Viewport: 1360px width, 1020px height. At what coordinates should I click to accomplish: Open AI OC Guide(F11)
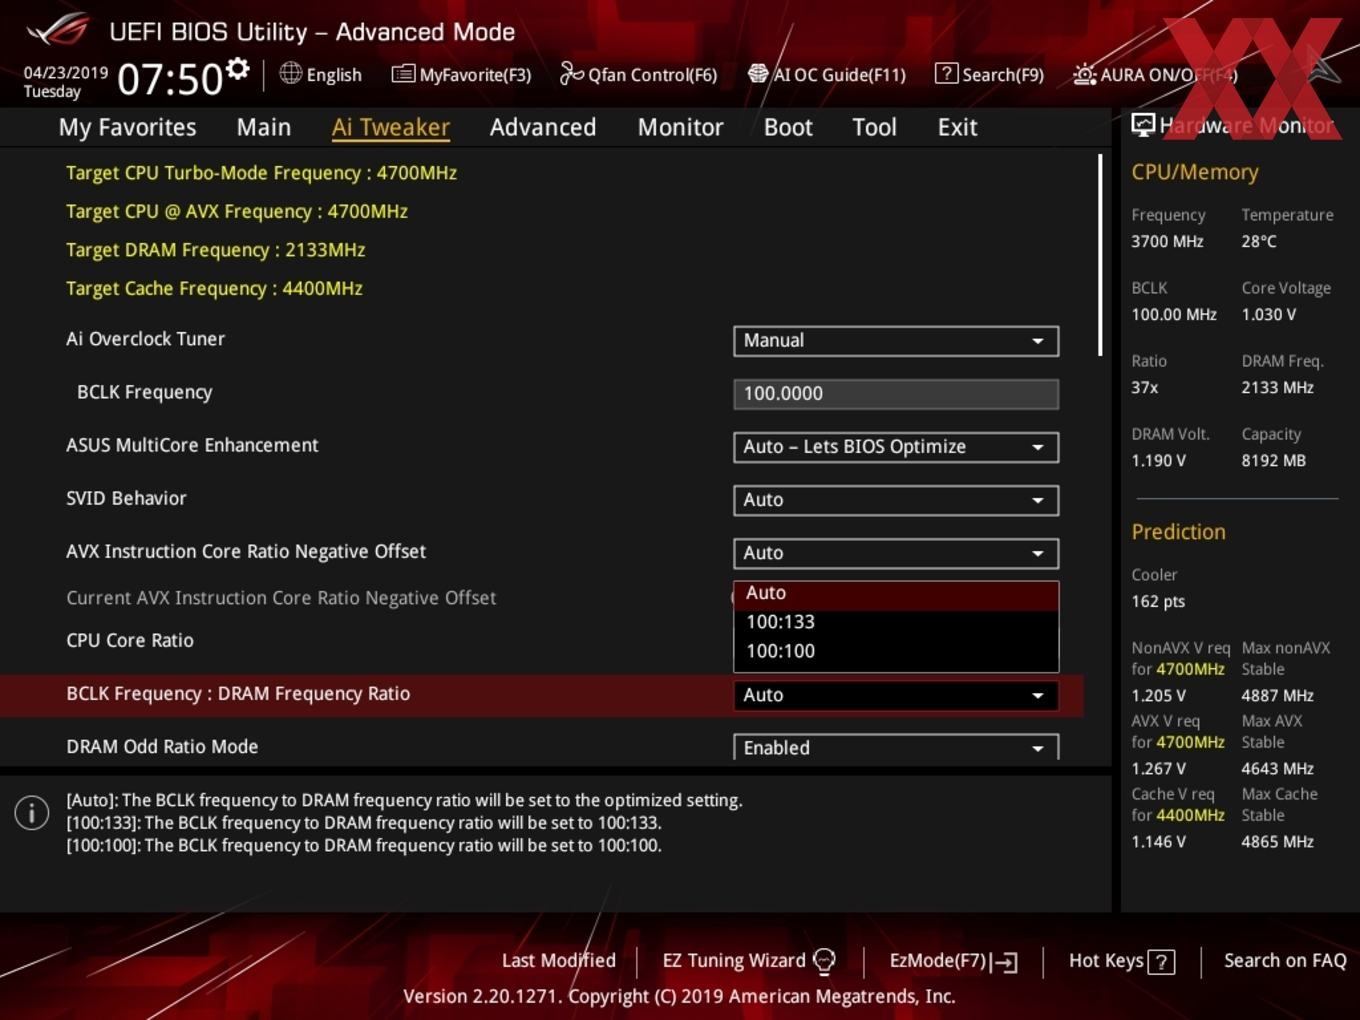(826, 74)
